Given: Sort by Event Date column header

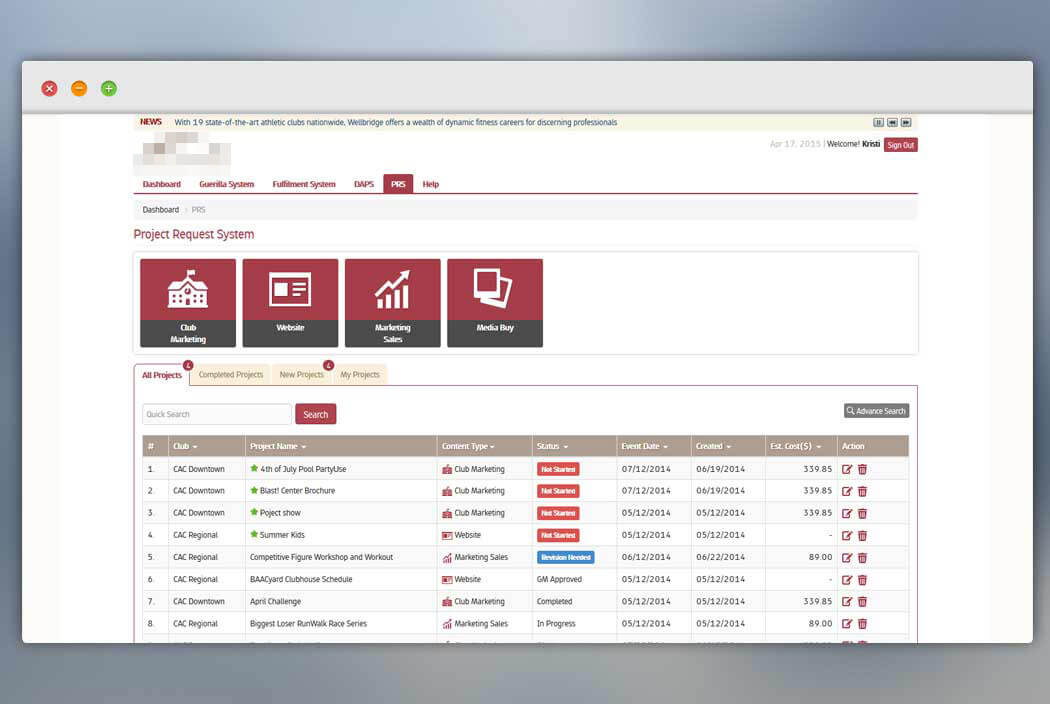Looking at the screenshot, I should click(644, 446).
